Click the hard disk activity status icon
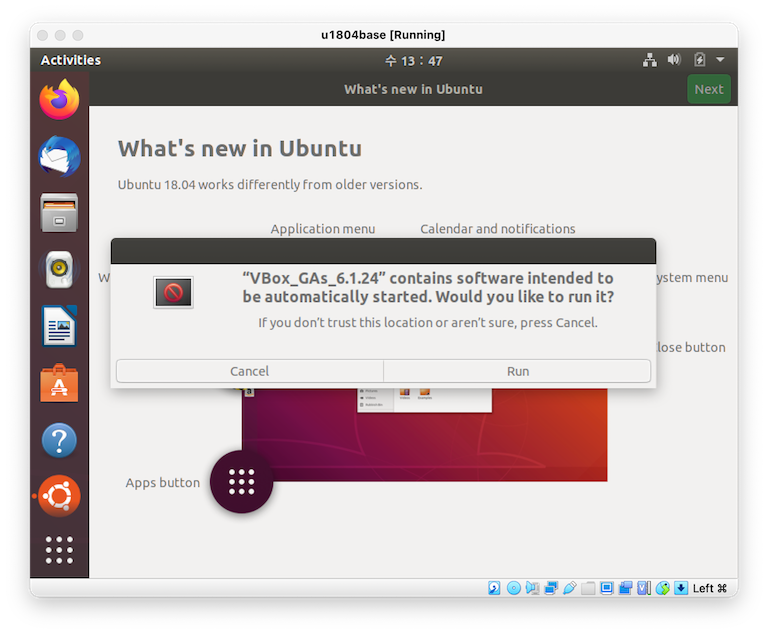Viewport: 768px width, 634px height. 494,587
